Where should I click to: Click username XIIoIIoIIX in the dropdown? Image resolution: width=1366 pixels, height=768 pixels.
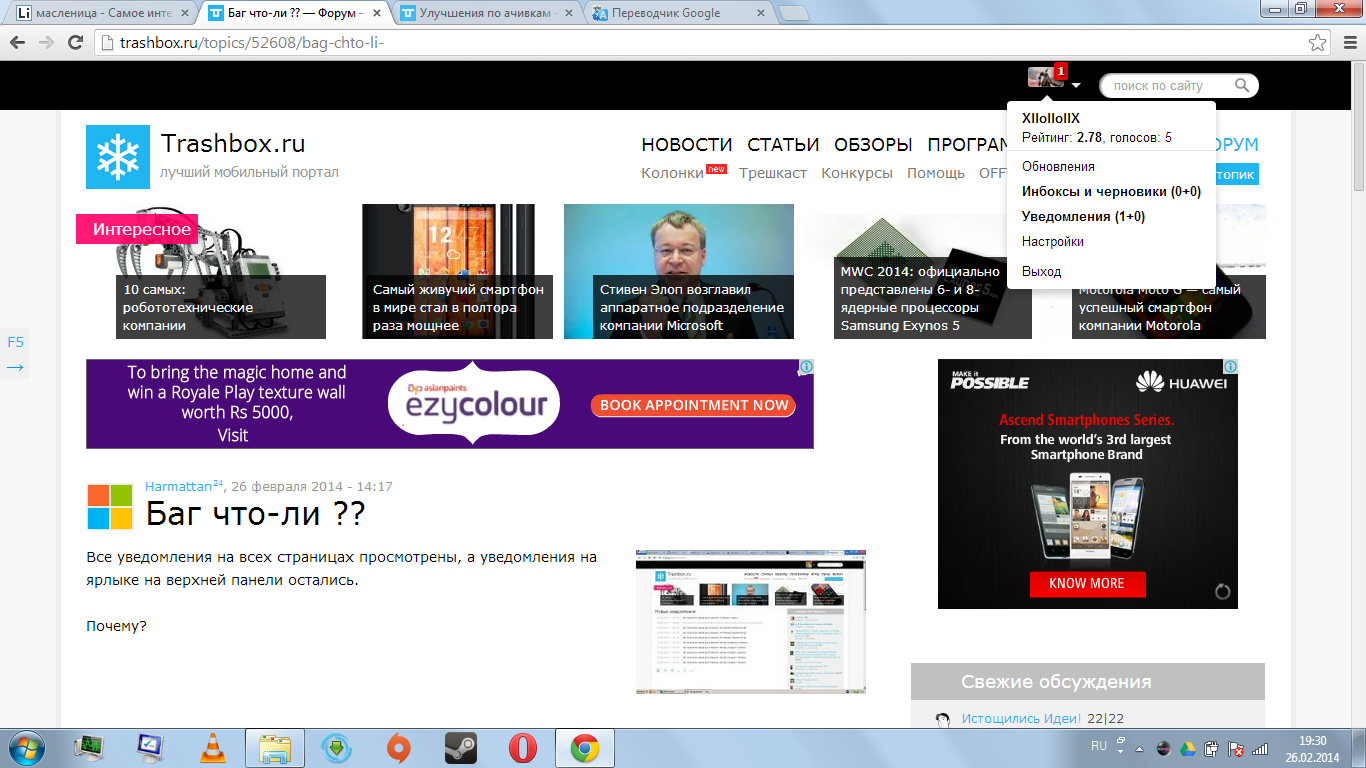pos(1050,118)
